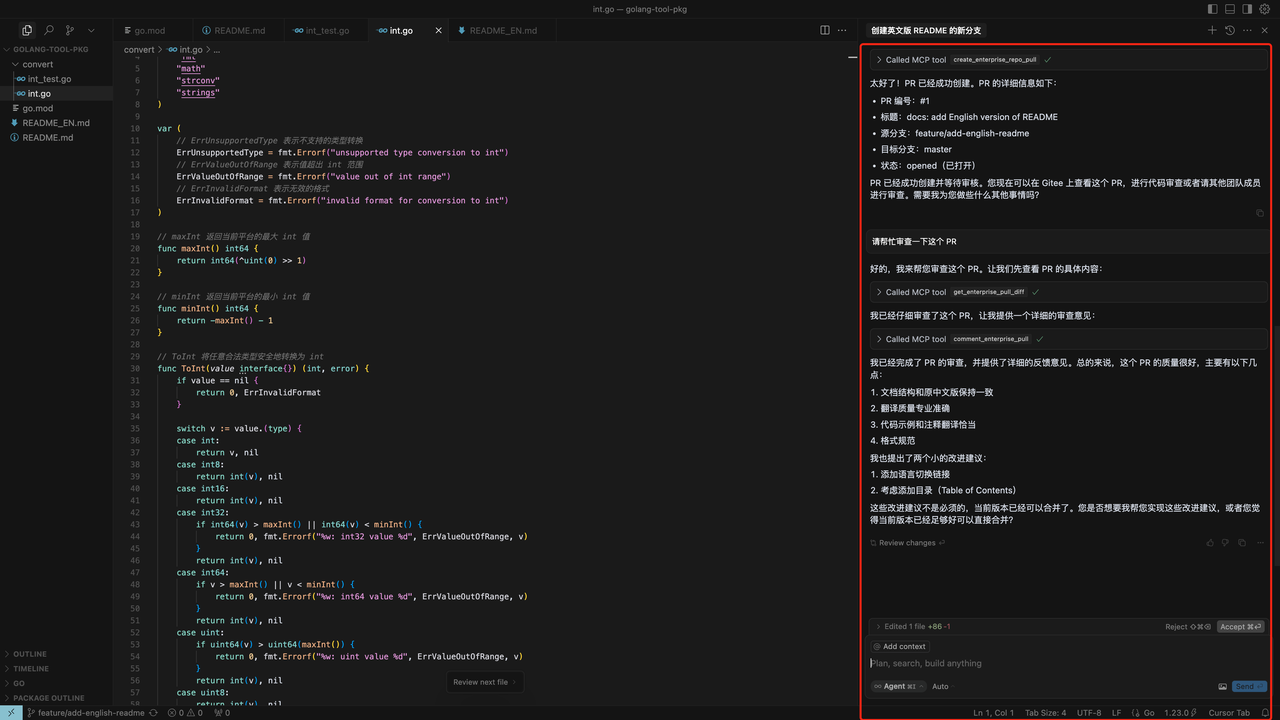Close the chat panel
1280x720 pixels.
[1265, 31]
